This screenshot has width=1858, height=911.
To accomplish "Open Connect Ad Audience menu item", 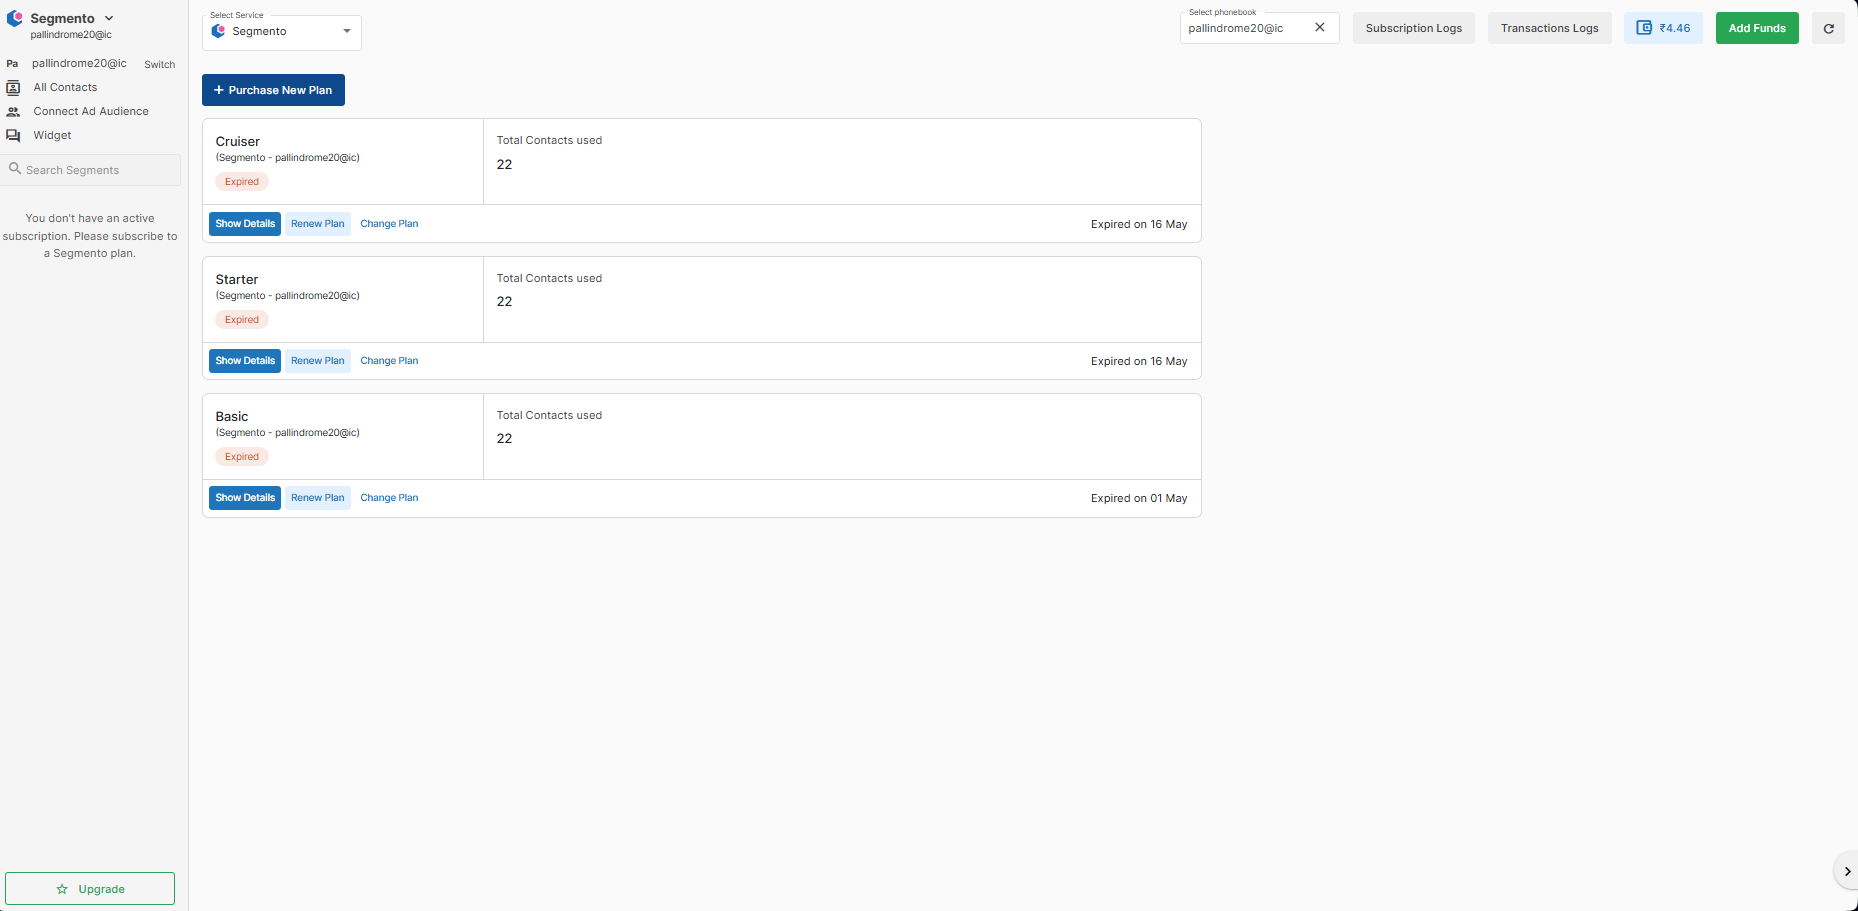I will pyautogui.click(x=91, y=111).
